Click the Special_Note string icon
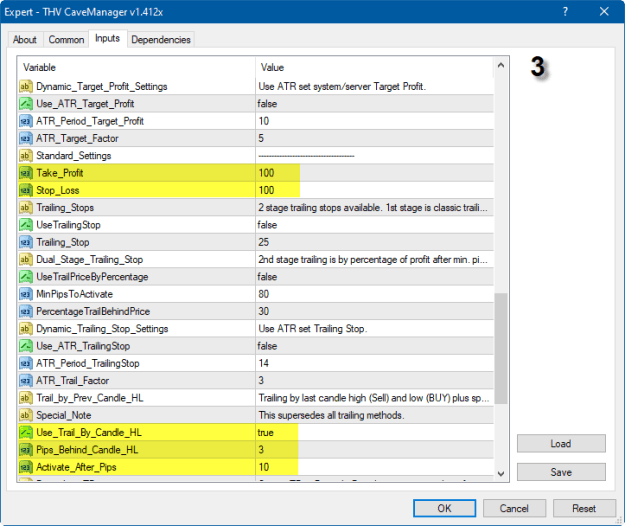Image resolution: width=625 pixels, height=526 pixels. pyautogui.click(x=25, y=415)
